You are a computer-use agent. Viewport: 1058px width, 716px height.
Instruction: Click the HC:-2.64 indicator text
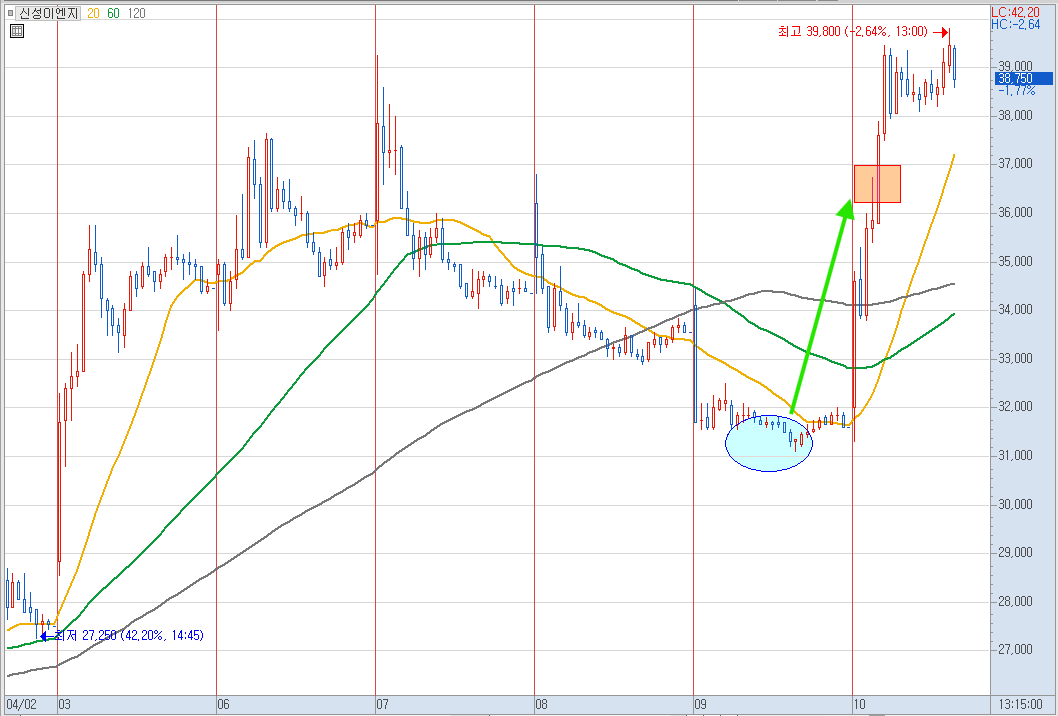coord(1015,24)
